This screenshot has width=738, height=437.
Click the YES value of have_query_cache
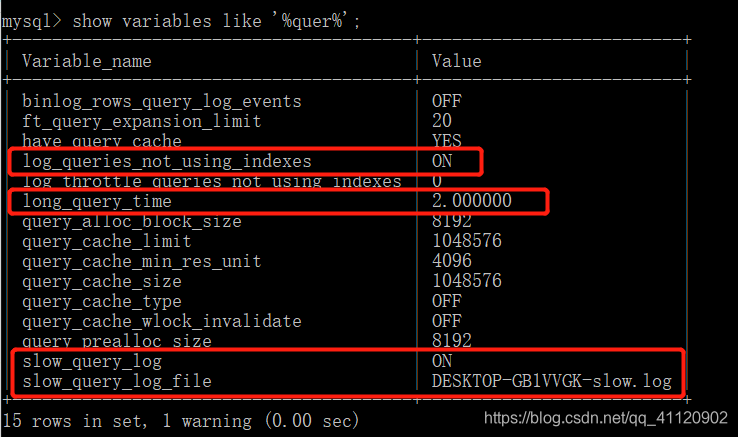tap(447, 140)
